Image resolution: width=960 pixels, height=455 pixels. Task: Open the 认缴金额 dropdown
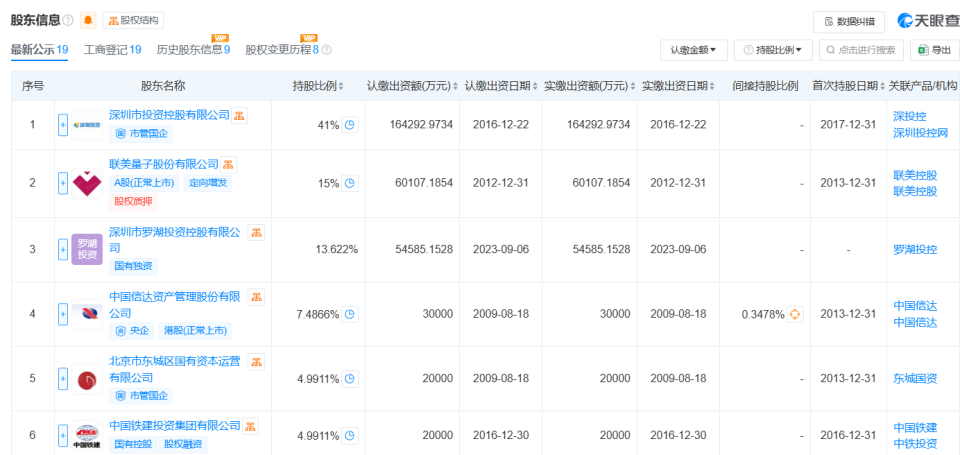(x=694, y=50)
